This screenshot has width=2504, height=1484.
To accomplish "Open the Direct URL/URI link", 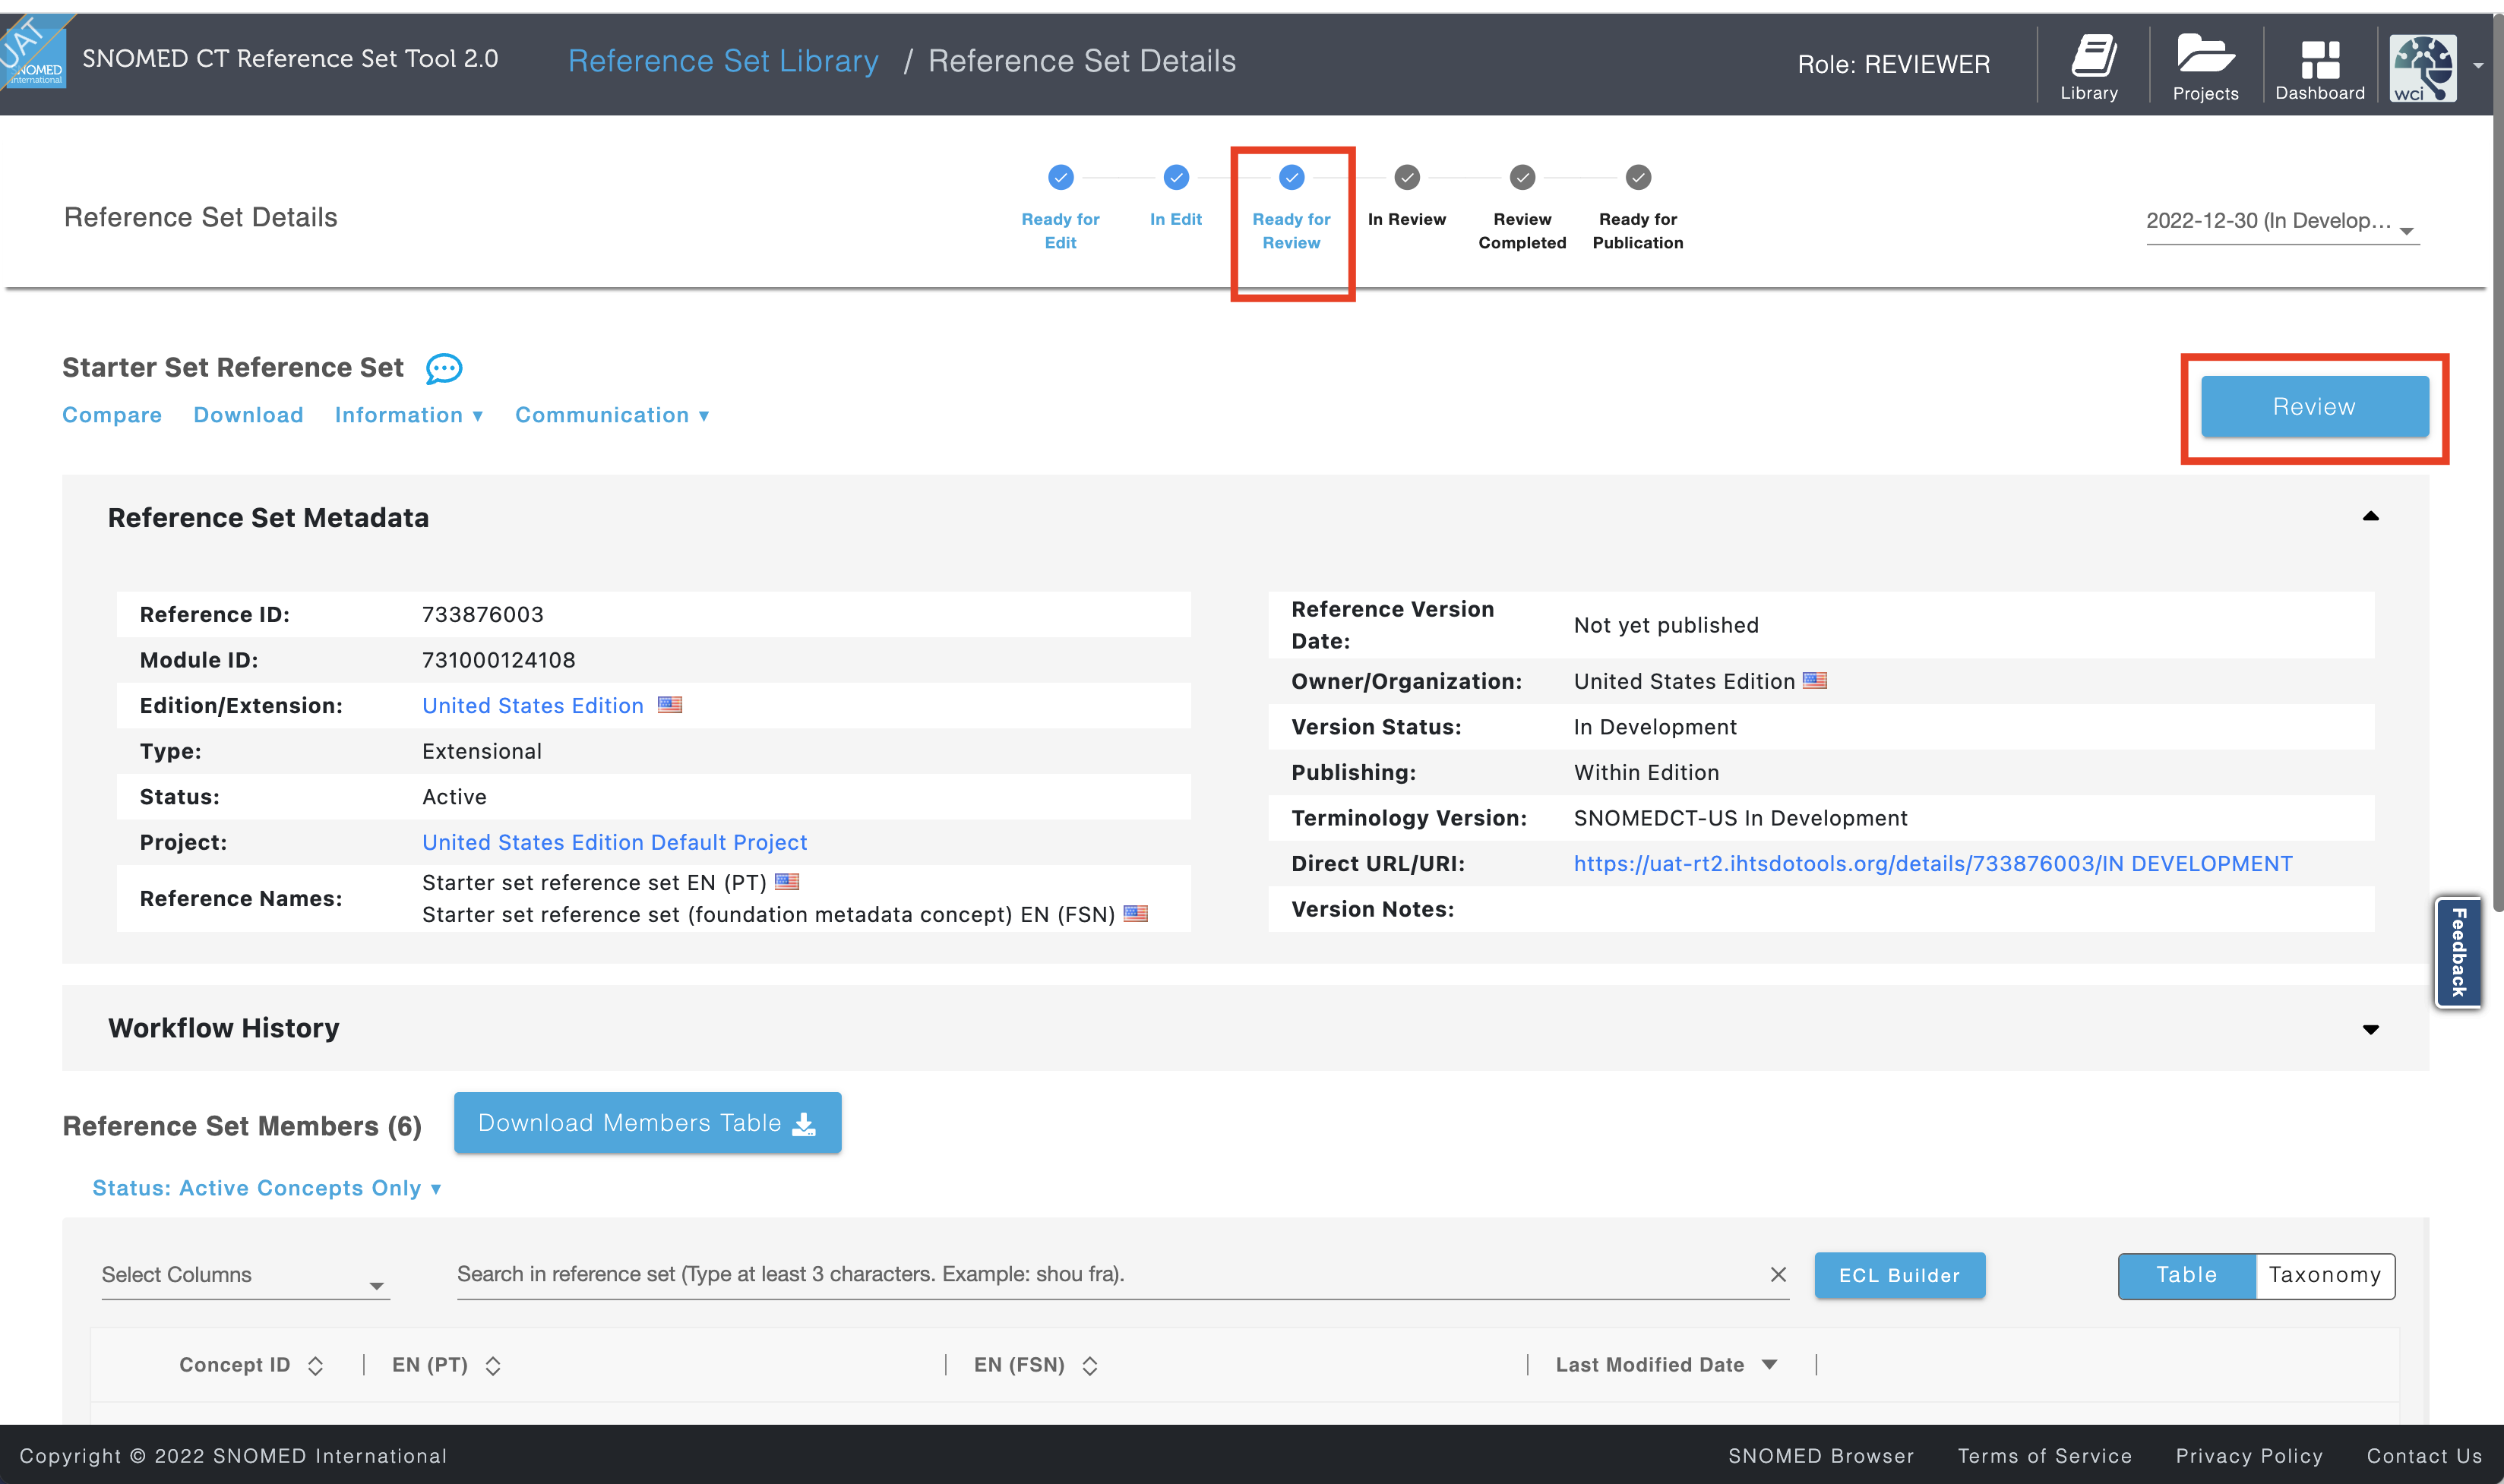I will [x=1932, y=864].
